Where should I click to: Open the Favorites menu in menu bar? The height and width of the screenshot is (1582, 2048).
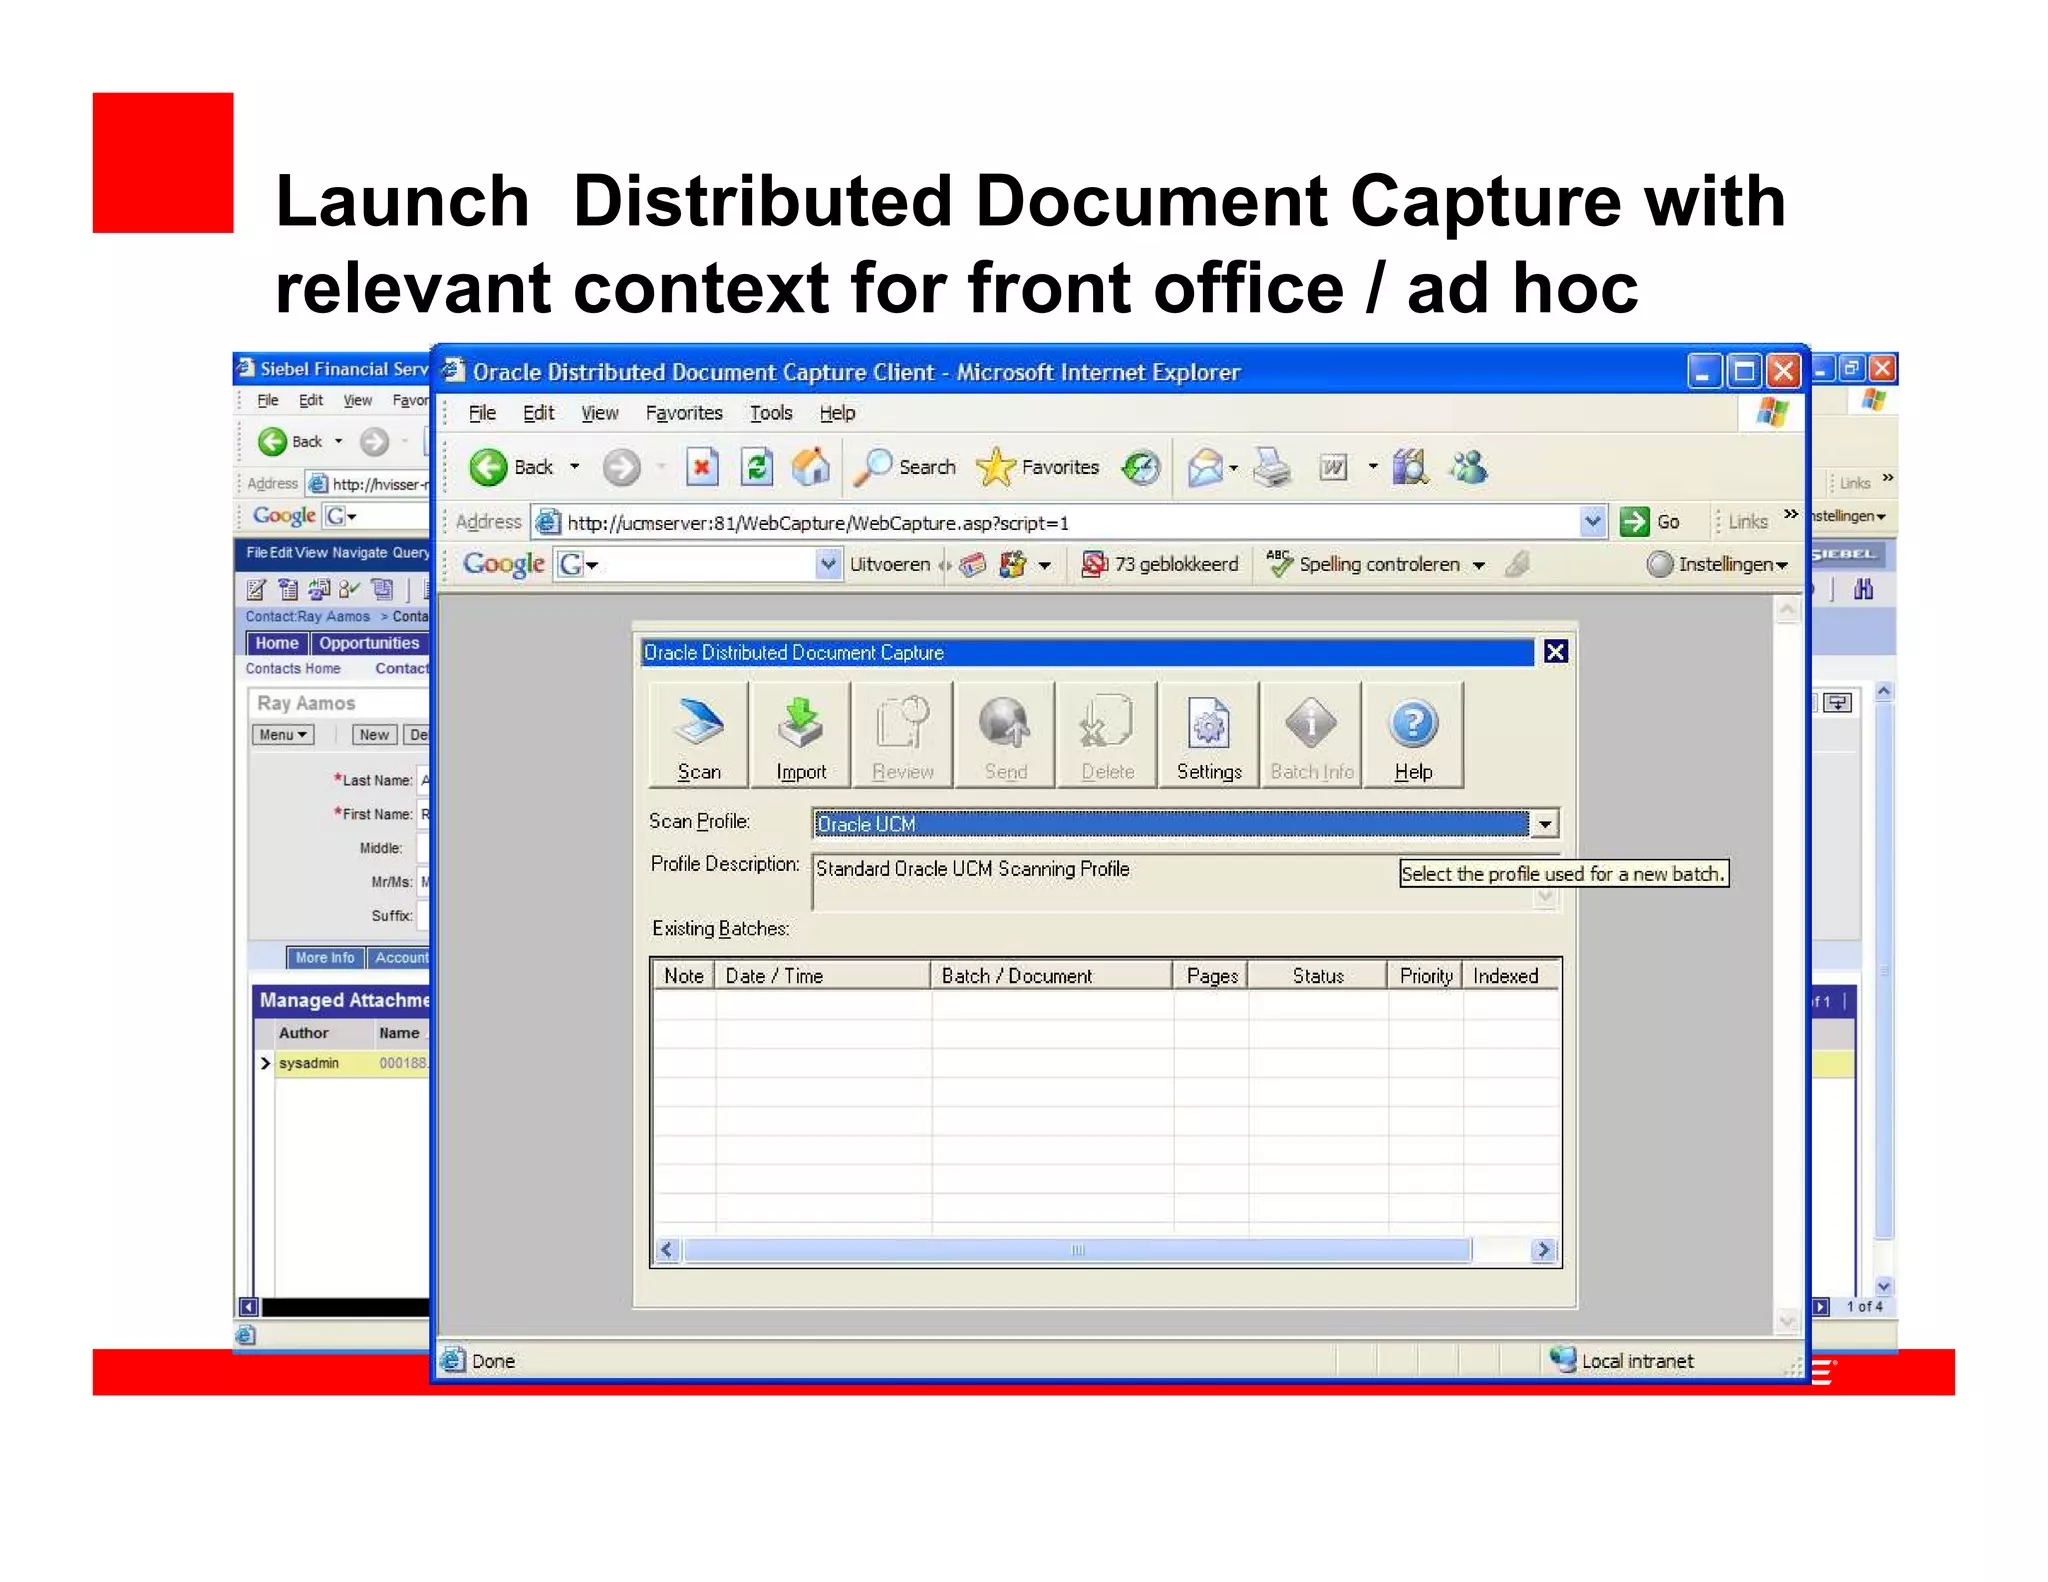click(684, 413)
